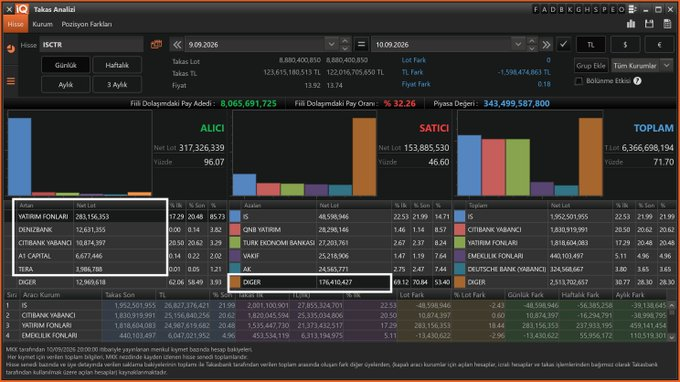Click the S shortcut icon in title bar

(x=596, y=9)
